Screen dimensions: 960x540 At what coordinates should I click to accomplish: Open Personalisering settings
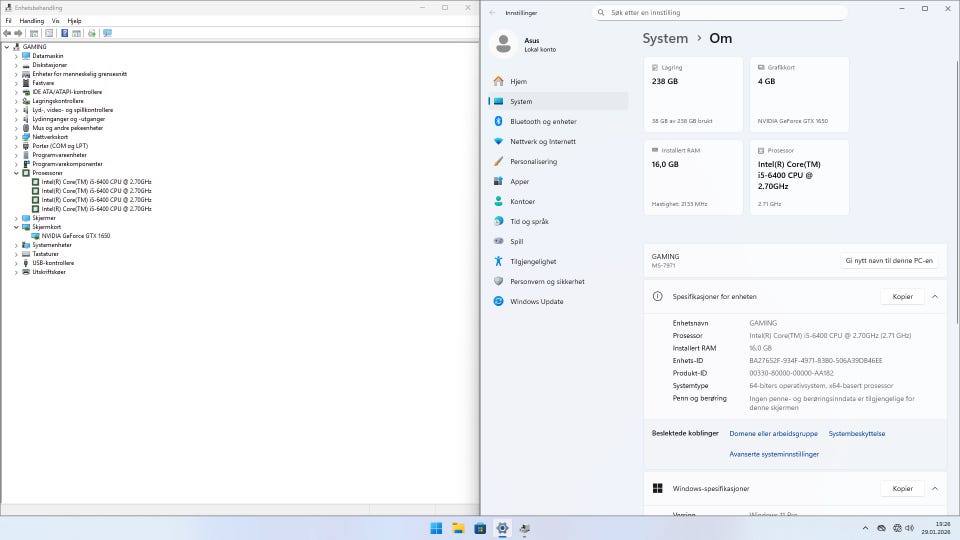pos(558,162)
